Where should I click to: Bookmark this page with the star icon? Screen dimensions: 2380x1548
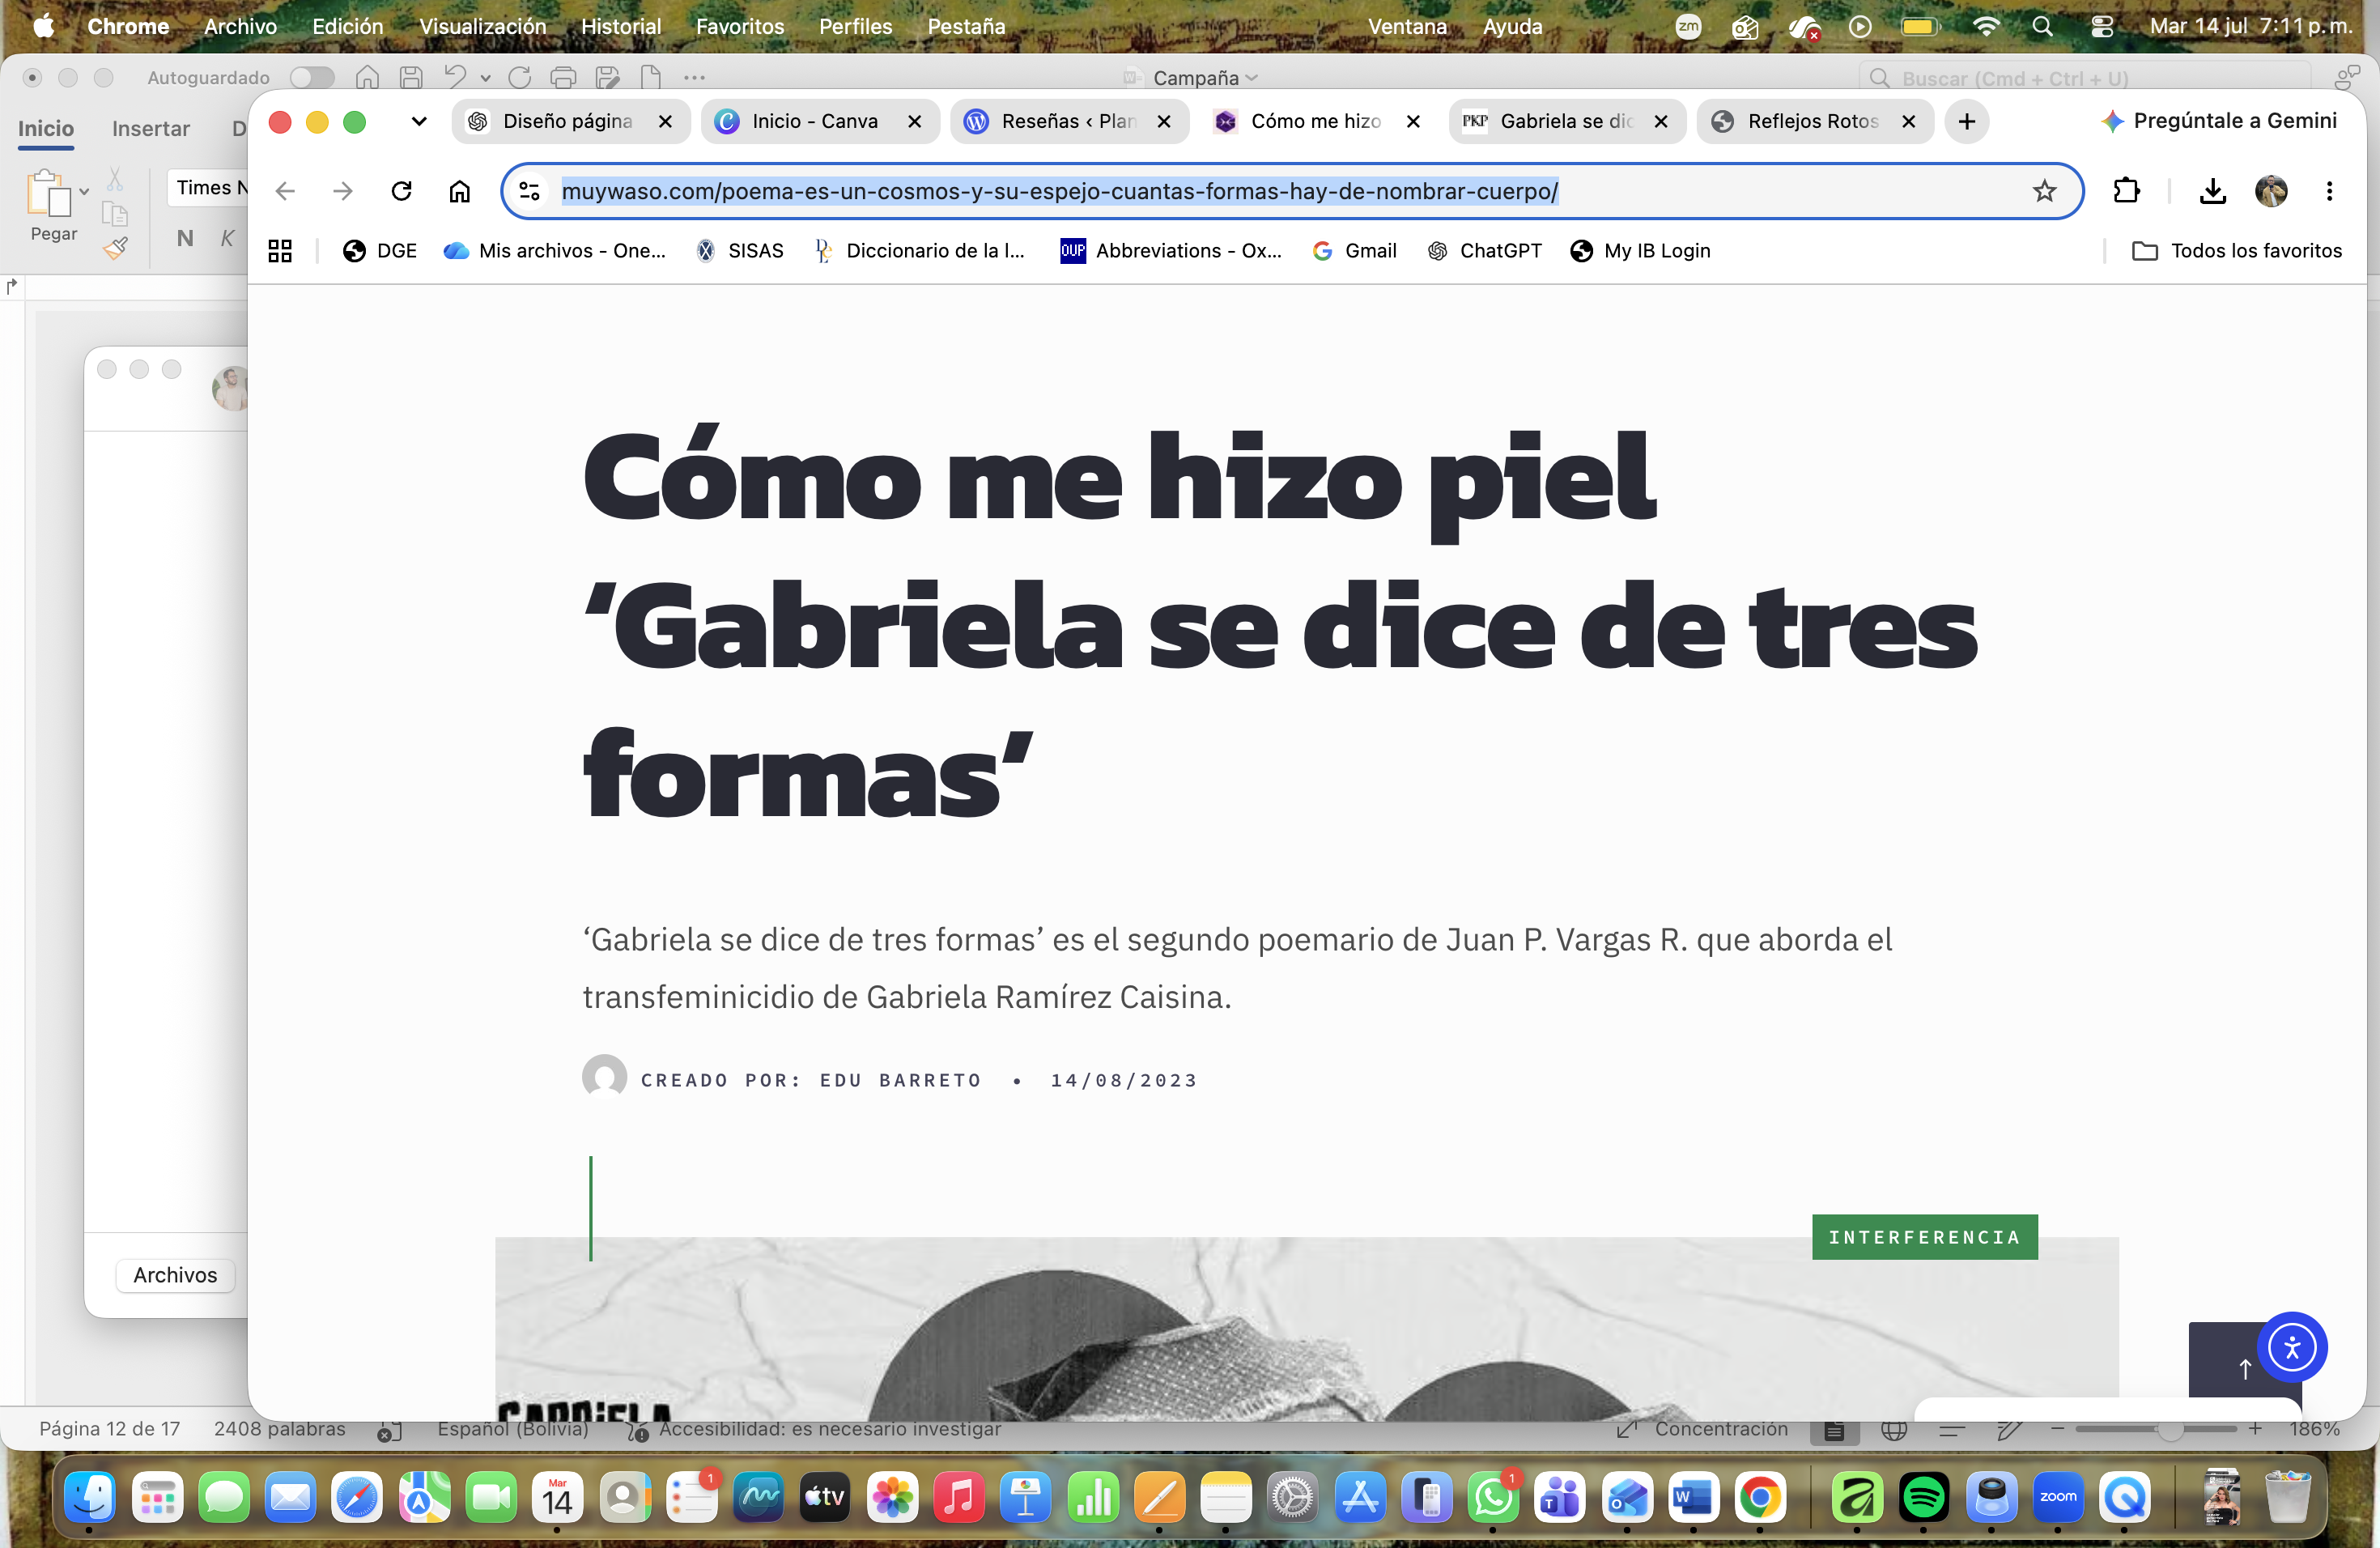pos(2044,191)
